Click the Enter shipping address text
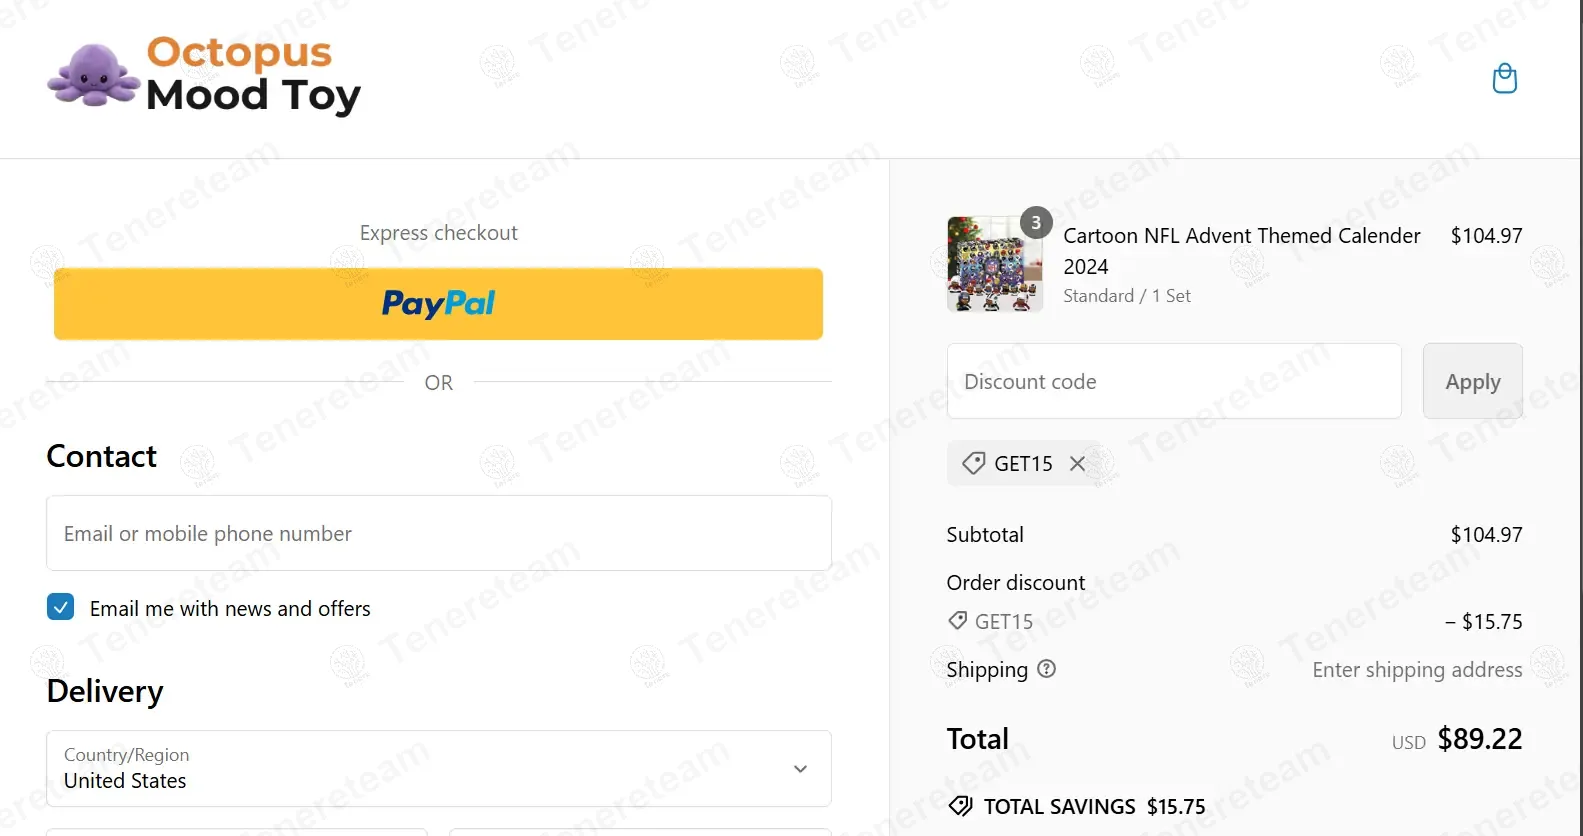Screen dimensions: 1583x836 pos(1417,670)
